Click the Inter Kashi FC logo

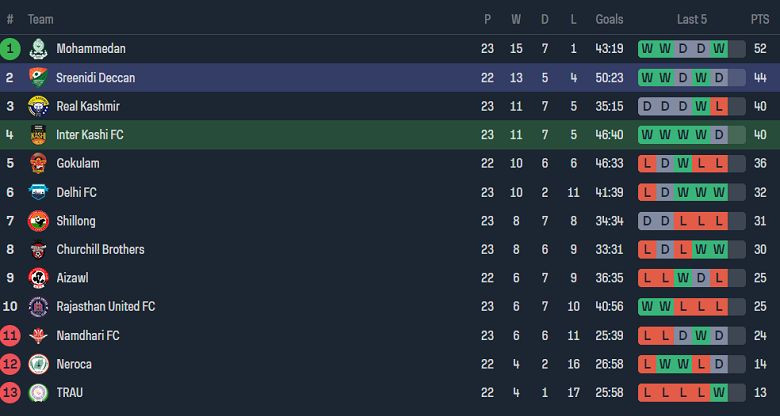pos(38,134)
